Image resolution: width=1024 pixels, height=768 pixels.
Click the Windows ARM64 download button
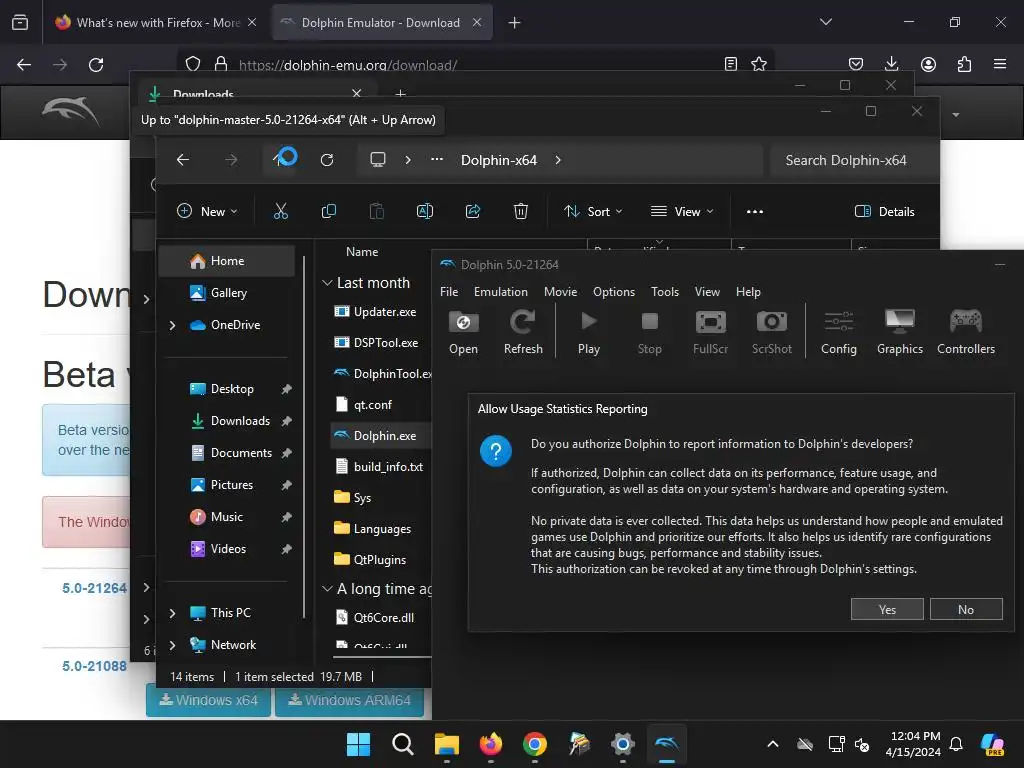click(349, 700)
